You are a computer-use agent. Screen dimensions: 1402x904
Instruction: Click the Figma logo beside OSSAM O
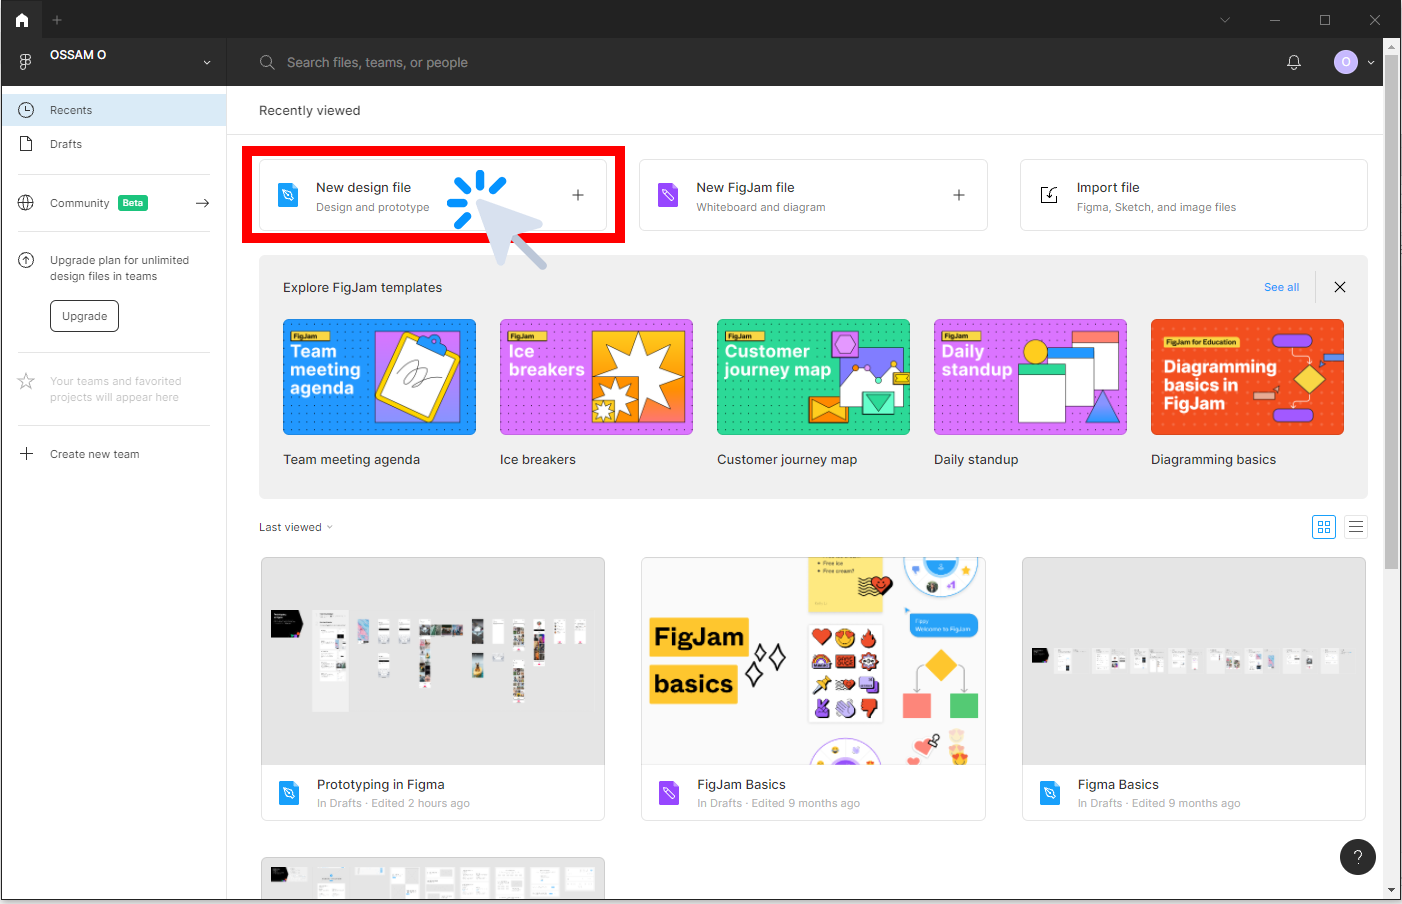pyautogui.click(x=26, y=62)
